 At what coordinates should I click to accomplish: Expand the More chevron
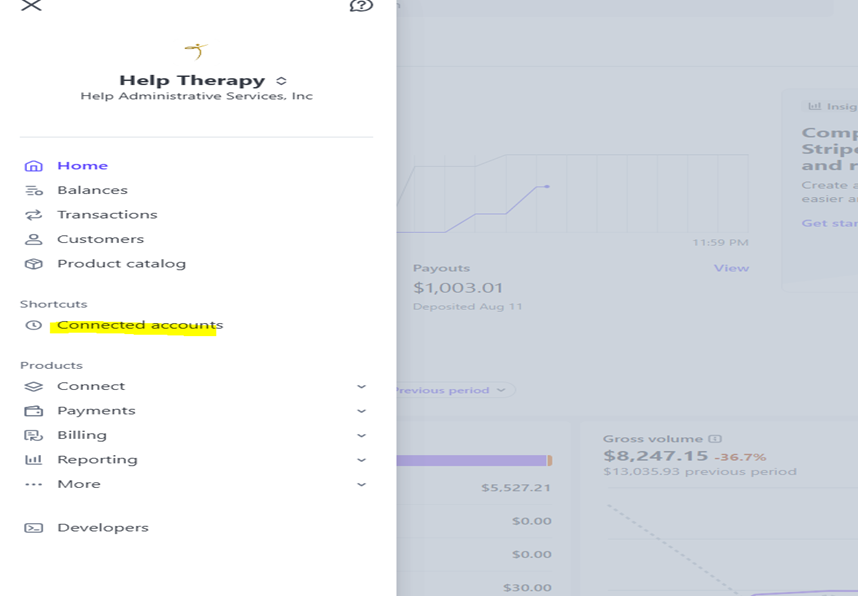(361, 484)
